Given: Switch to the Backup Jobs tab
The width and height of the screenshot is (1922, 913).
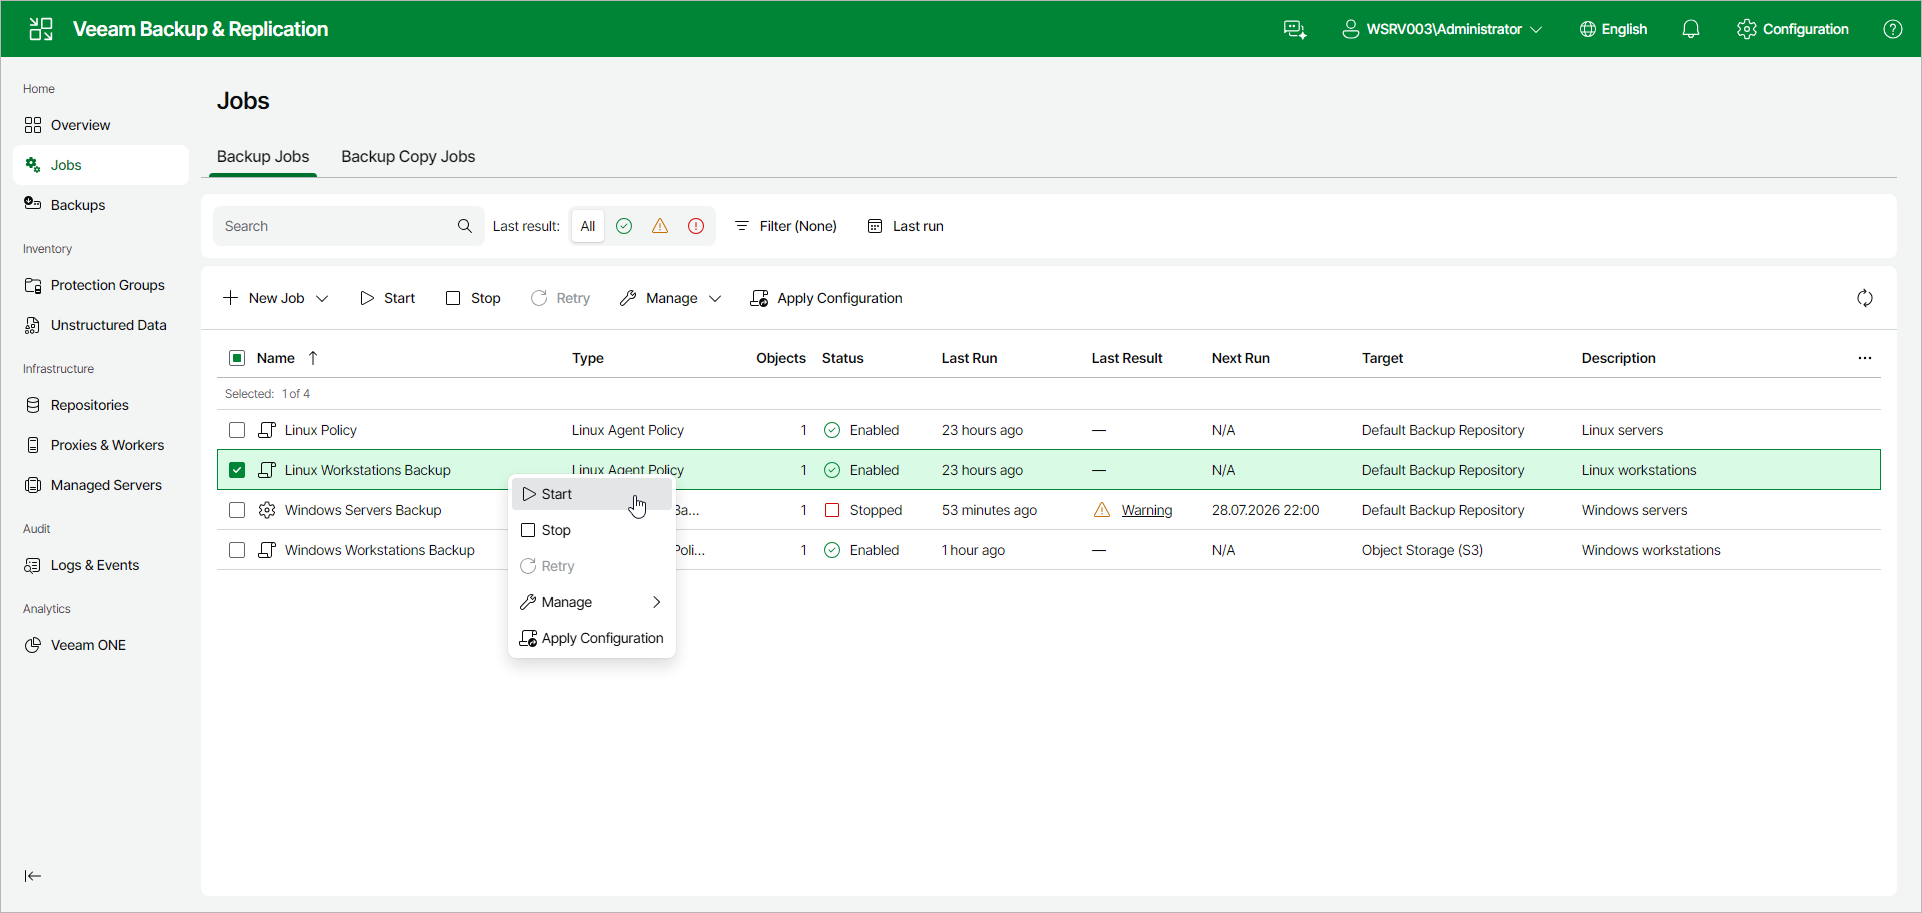Looking at the screenshot, I should [x=263, y=157].
